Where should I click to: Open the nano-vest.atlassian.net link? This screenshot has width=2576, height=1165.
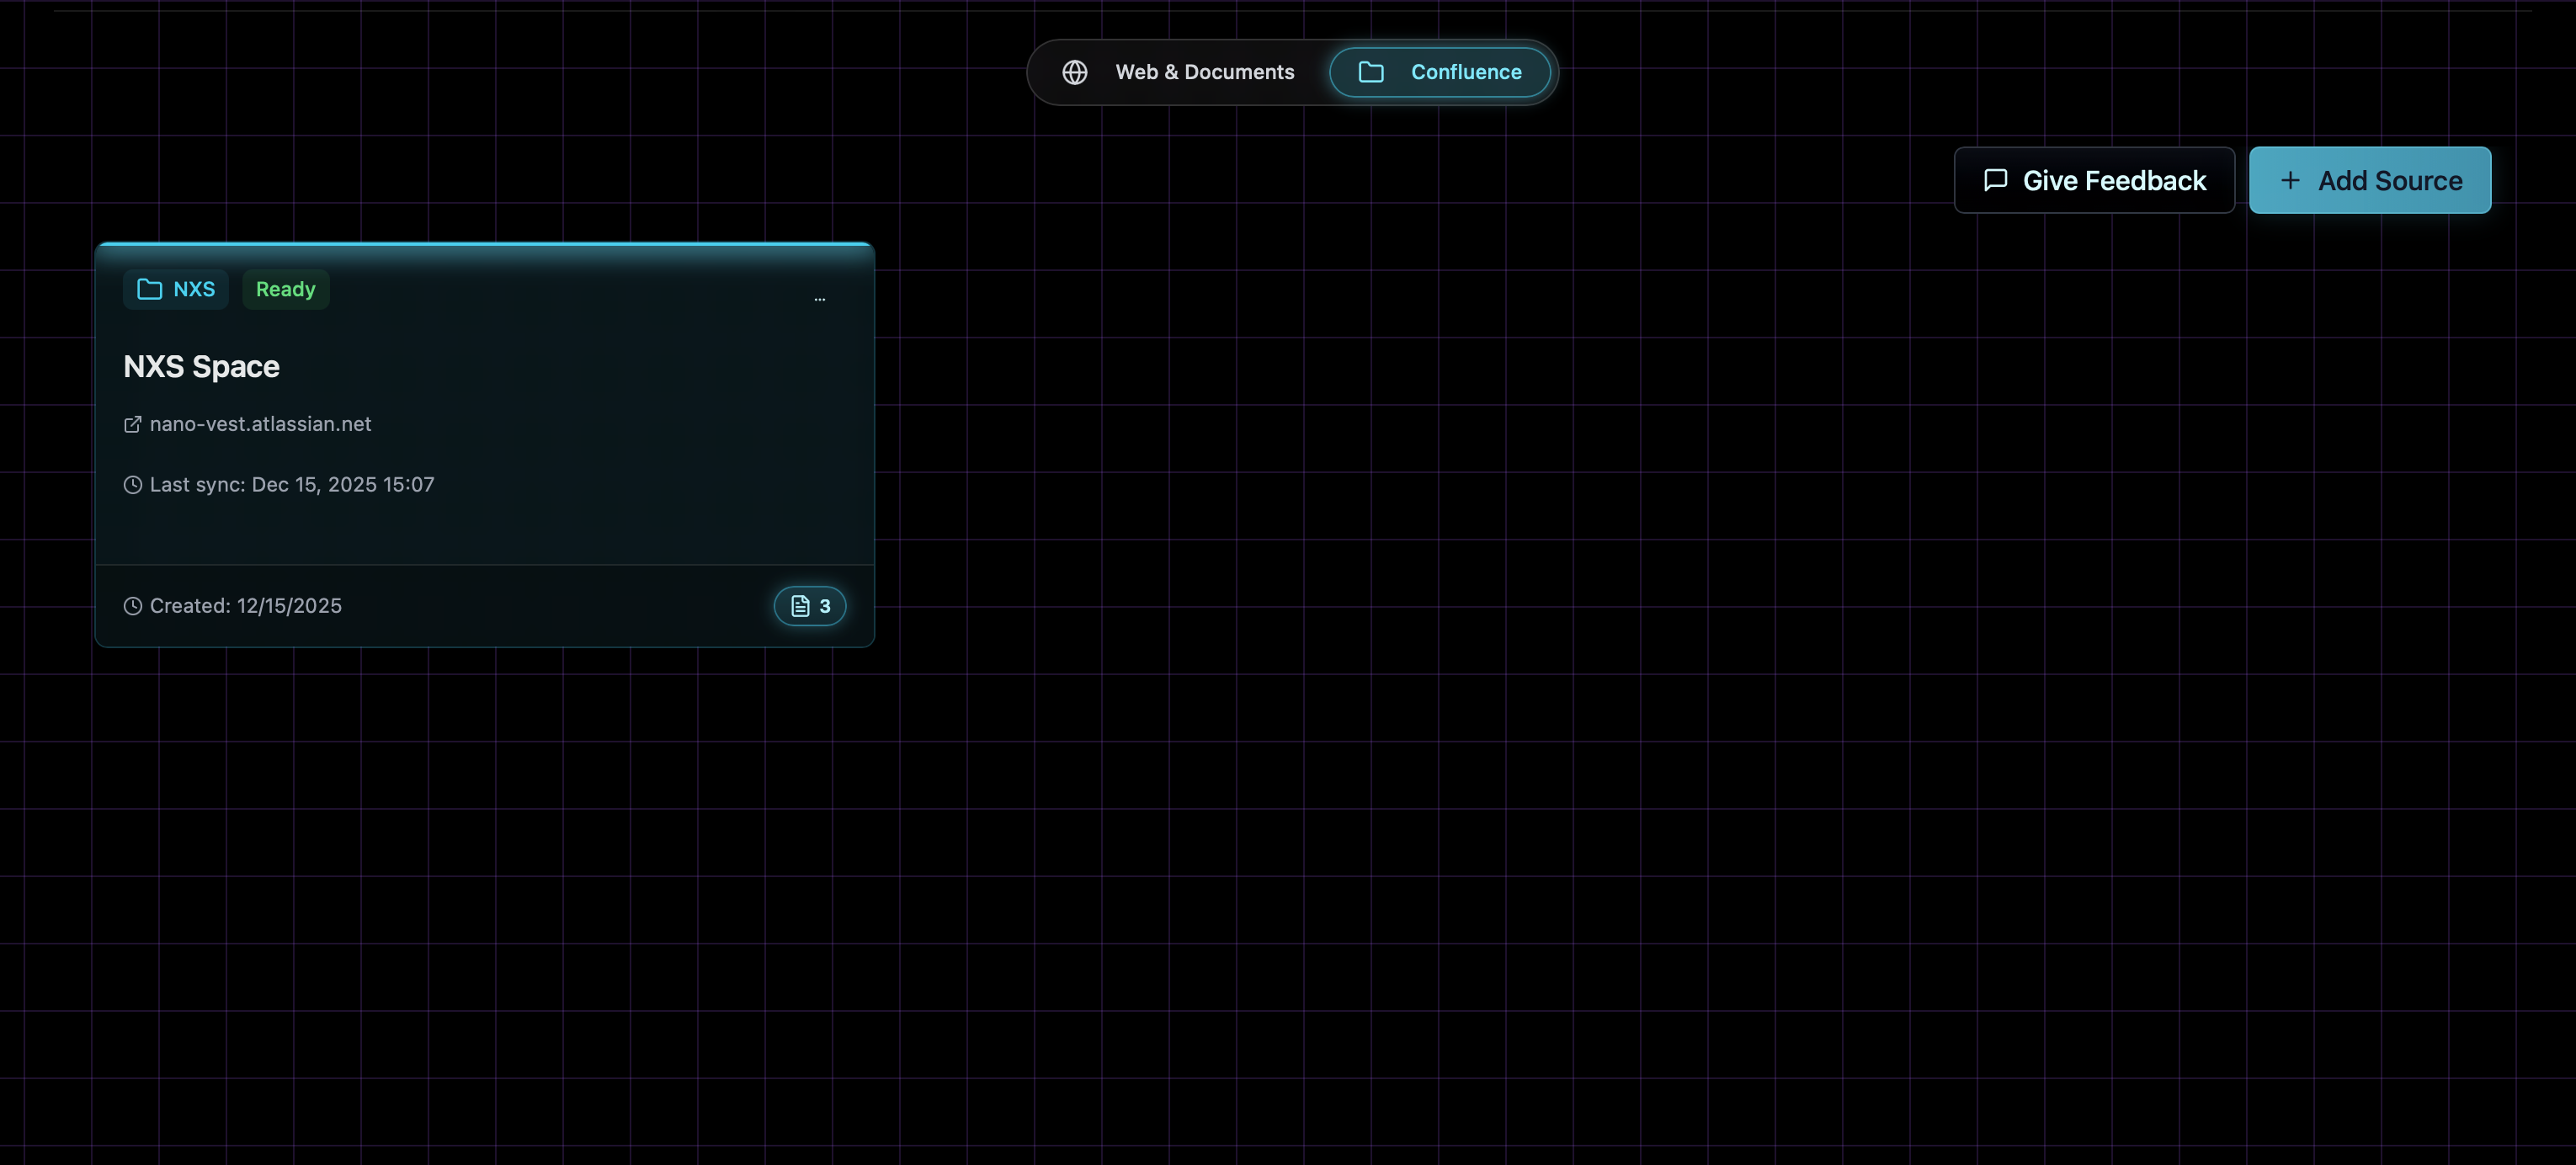pyautogui.click(x=260, y=424)
